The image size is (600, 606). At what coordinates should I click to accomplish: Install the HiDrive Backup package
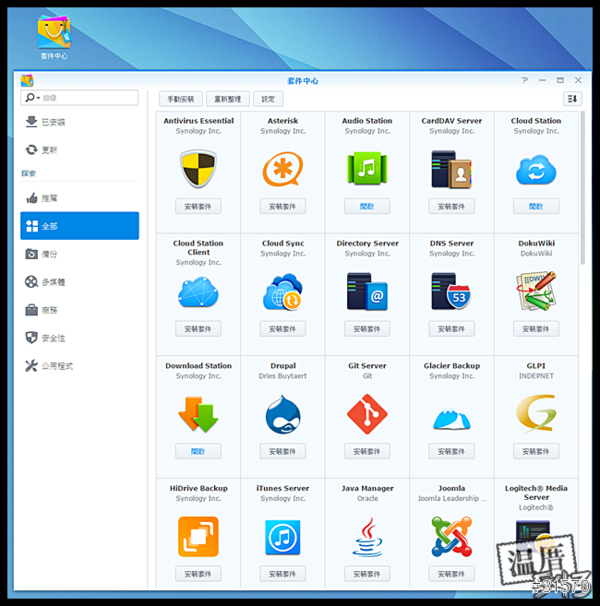(198, 574)
